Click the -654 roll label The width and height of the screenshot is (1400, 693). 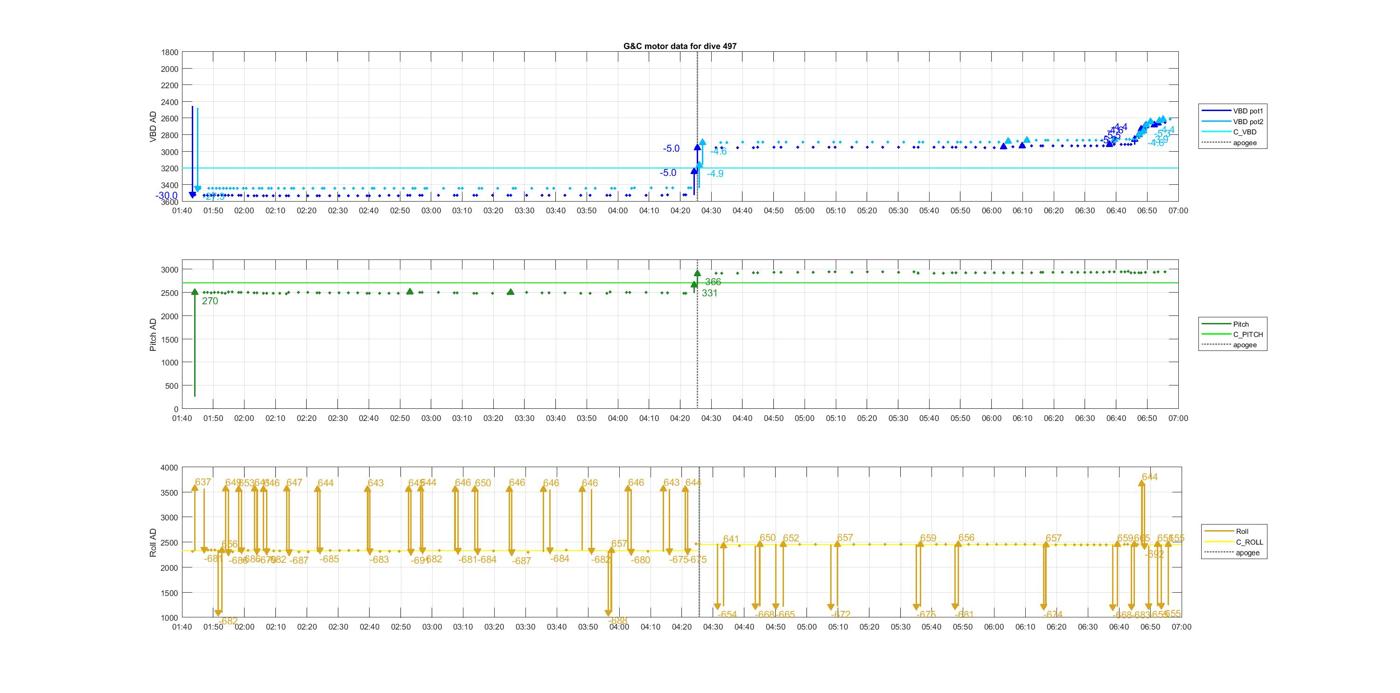click(727, 615)
